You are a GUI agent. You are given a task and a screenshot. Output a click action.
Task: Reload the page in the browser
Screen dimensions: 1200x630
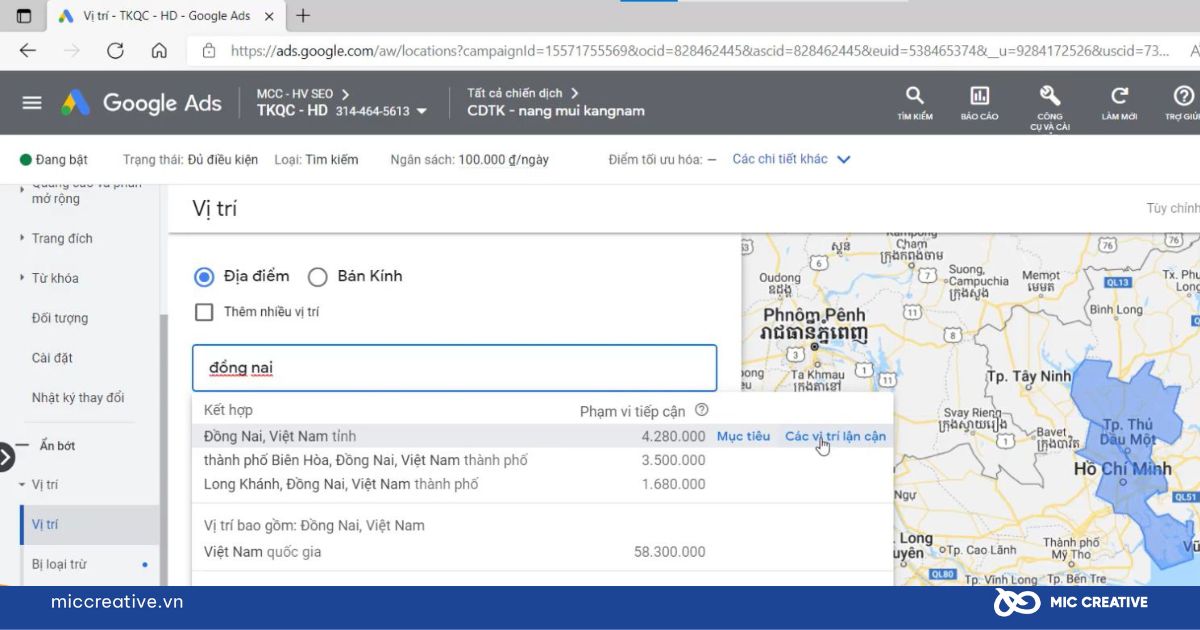115,50
